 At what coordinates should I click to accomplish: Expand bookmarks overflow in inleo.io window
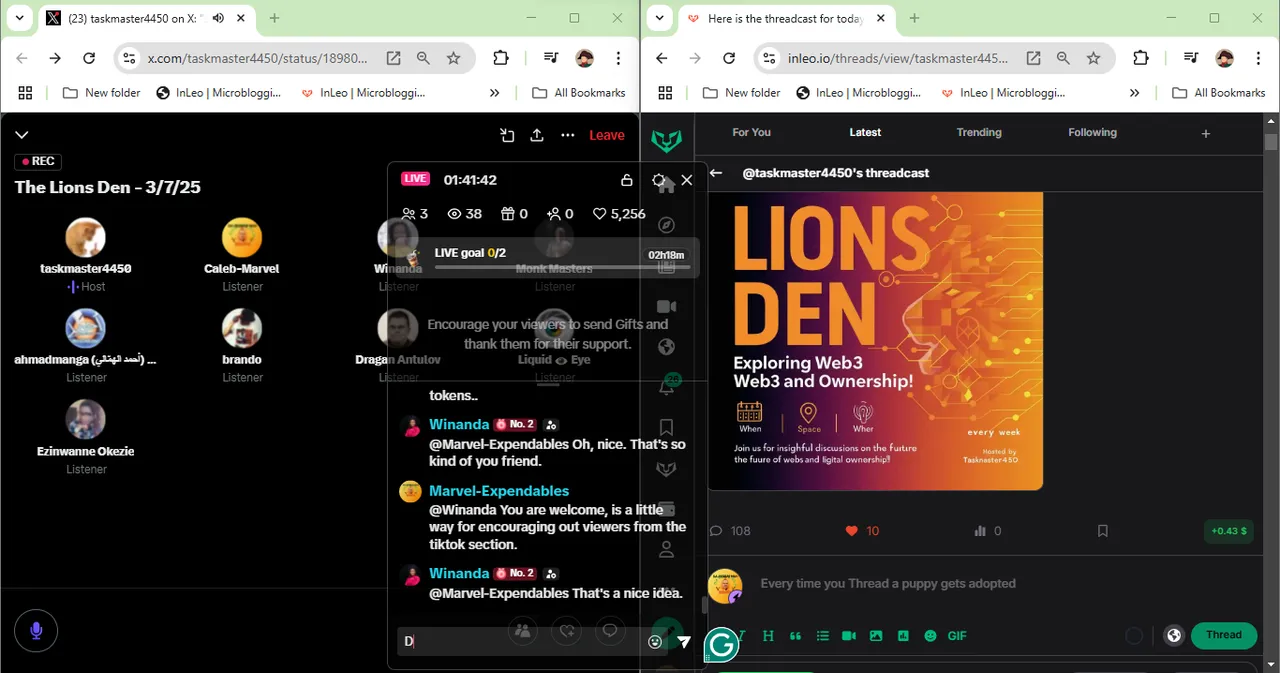1134,93
